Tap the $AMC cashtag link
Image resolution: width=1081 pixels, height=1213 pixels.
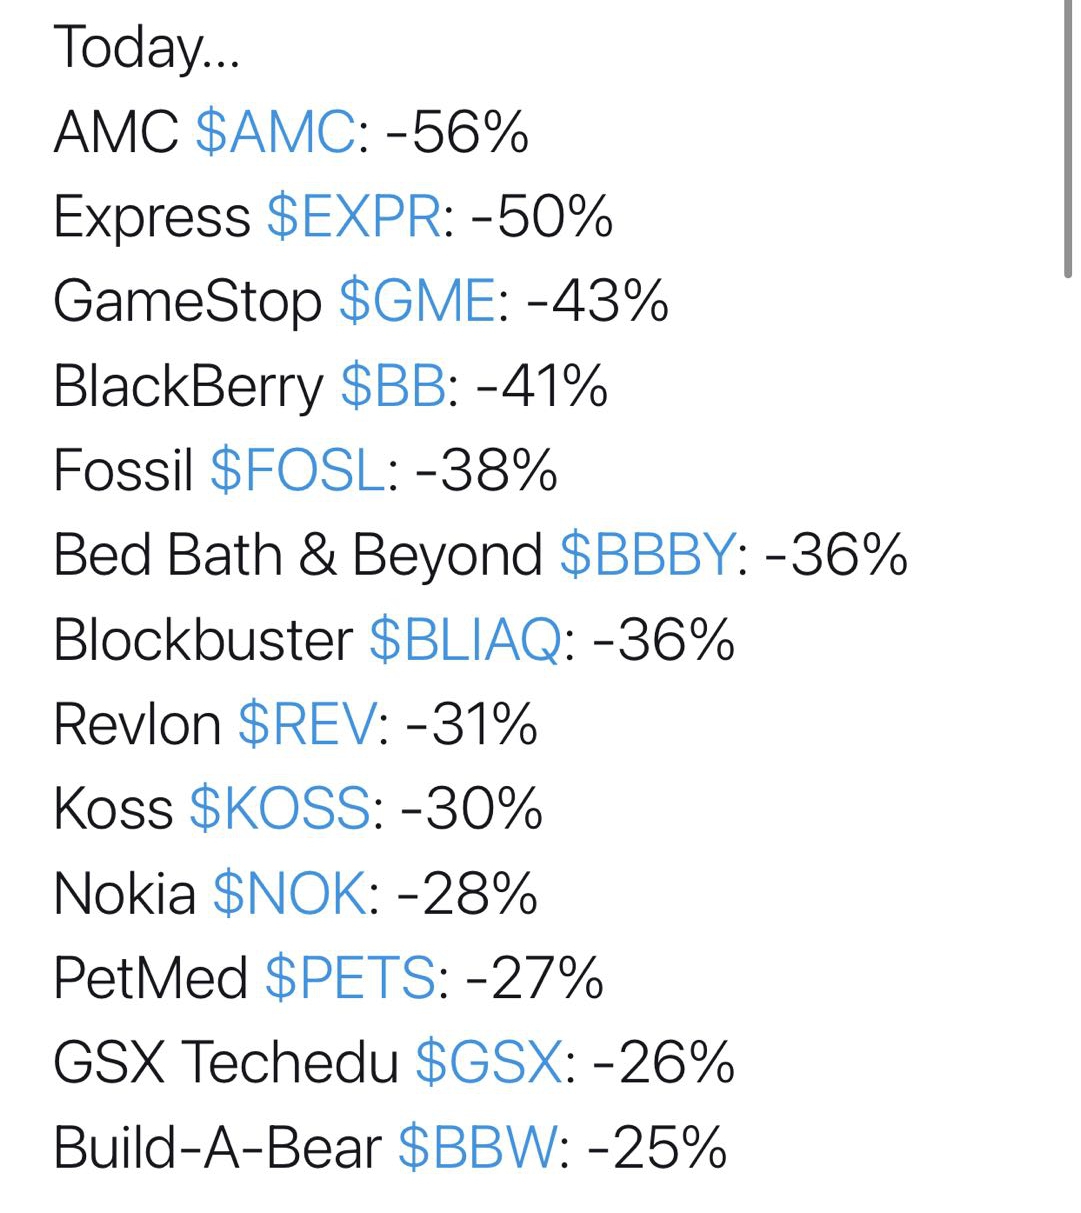click(275, 132)
